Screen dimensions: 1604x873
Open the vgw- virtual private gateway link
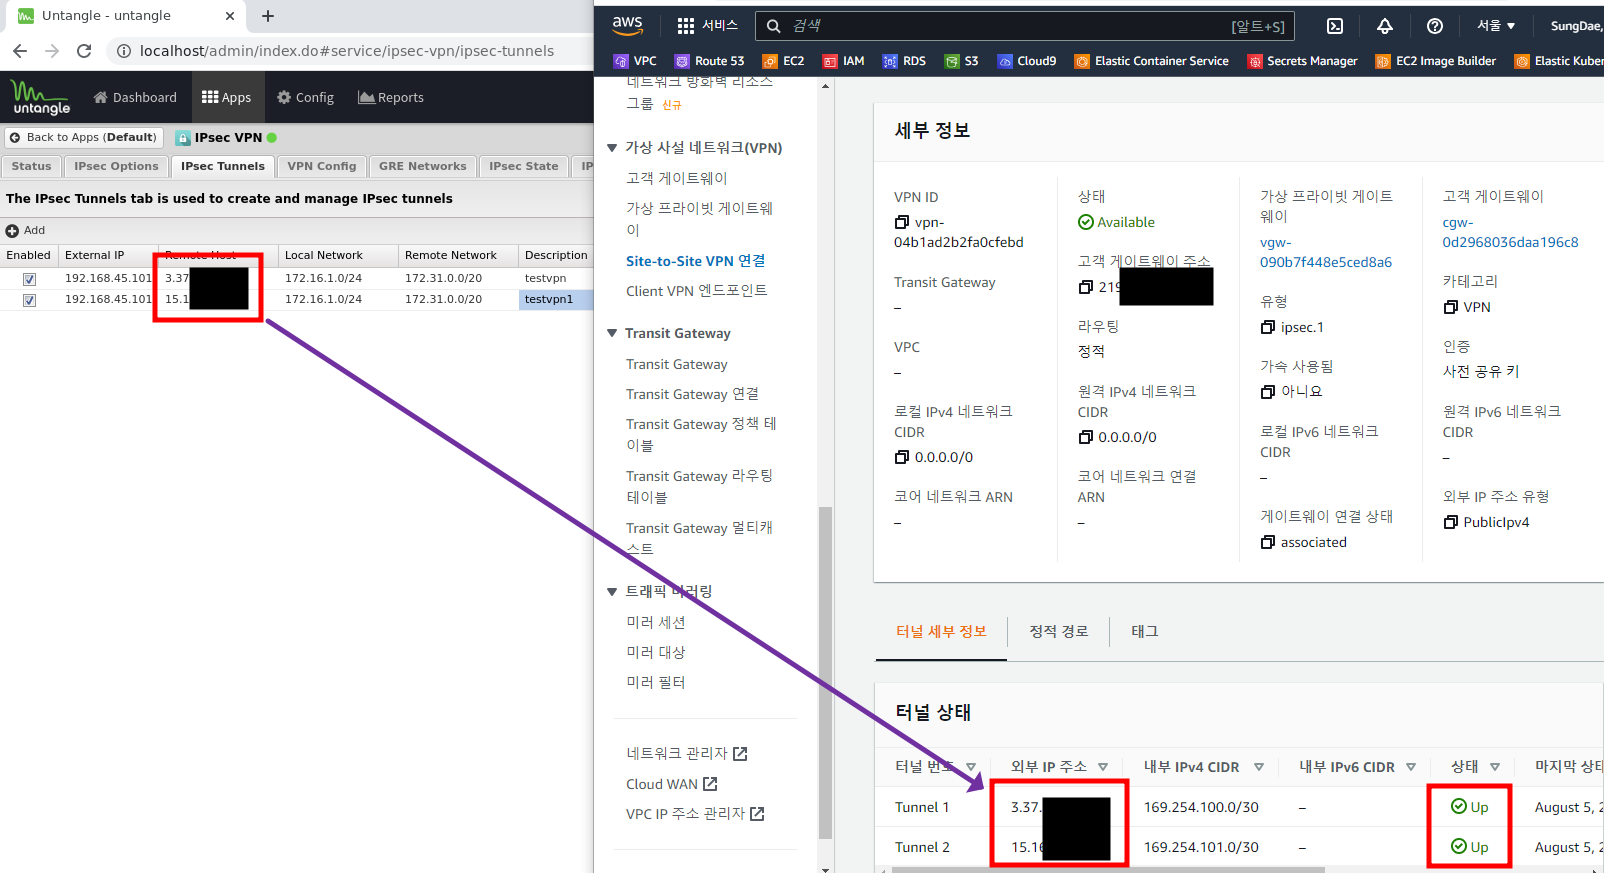pos(1325,252)
